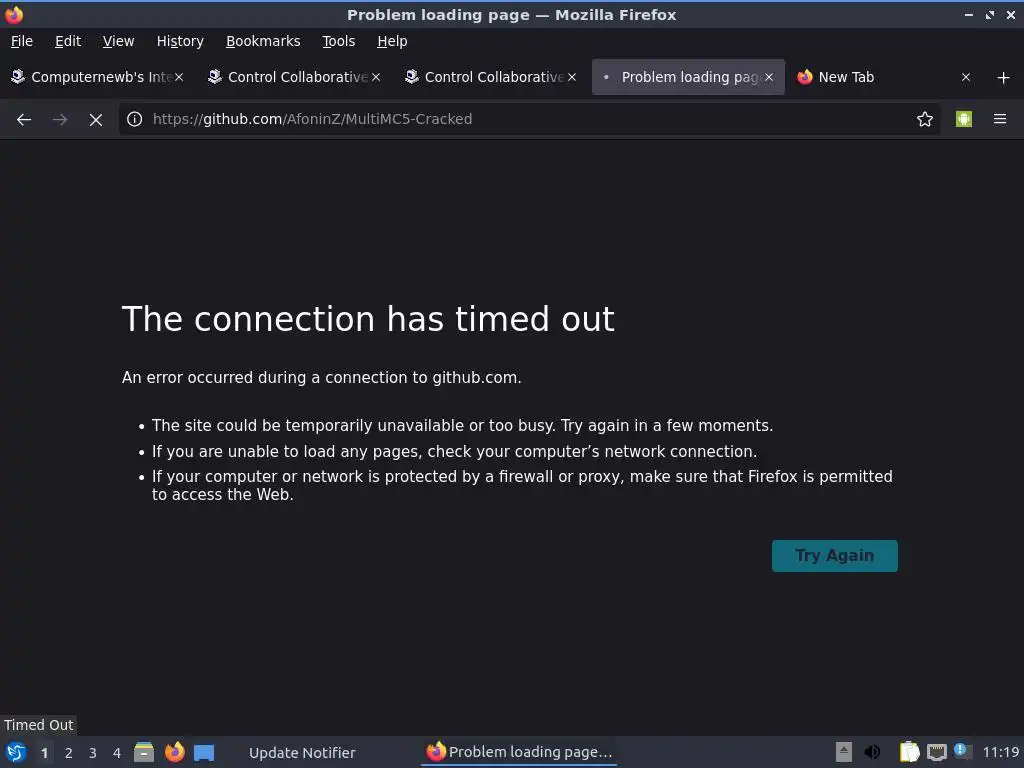The height and width of the screenshot is (768, 1024).
Task: Open a new tab with the plus button
Action: click(x=1004, y=78)
